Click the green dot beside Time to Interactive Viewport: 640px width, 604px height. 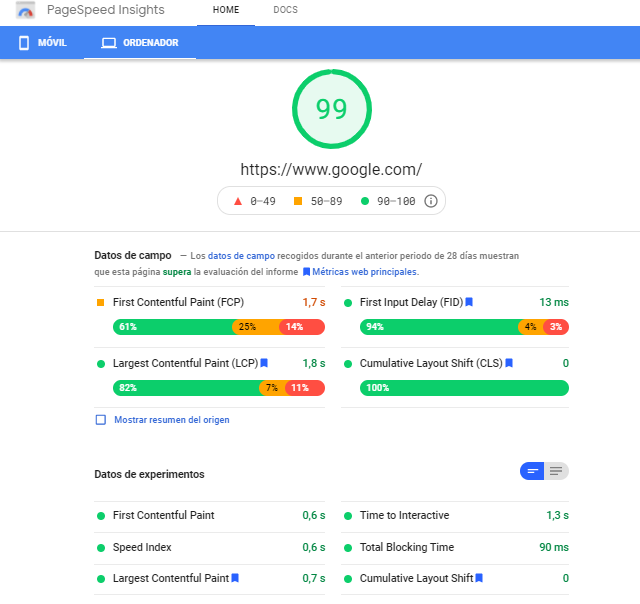(348, 516)
